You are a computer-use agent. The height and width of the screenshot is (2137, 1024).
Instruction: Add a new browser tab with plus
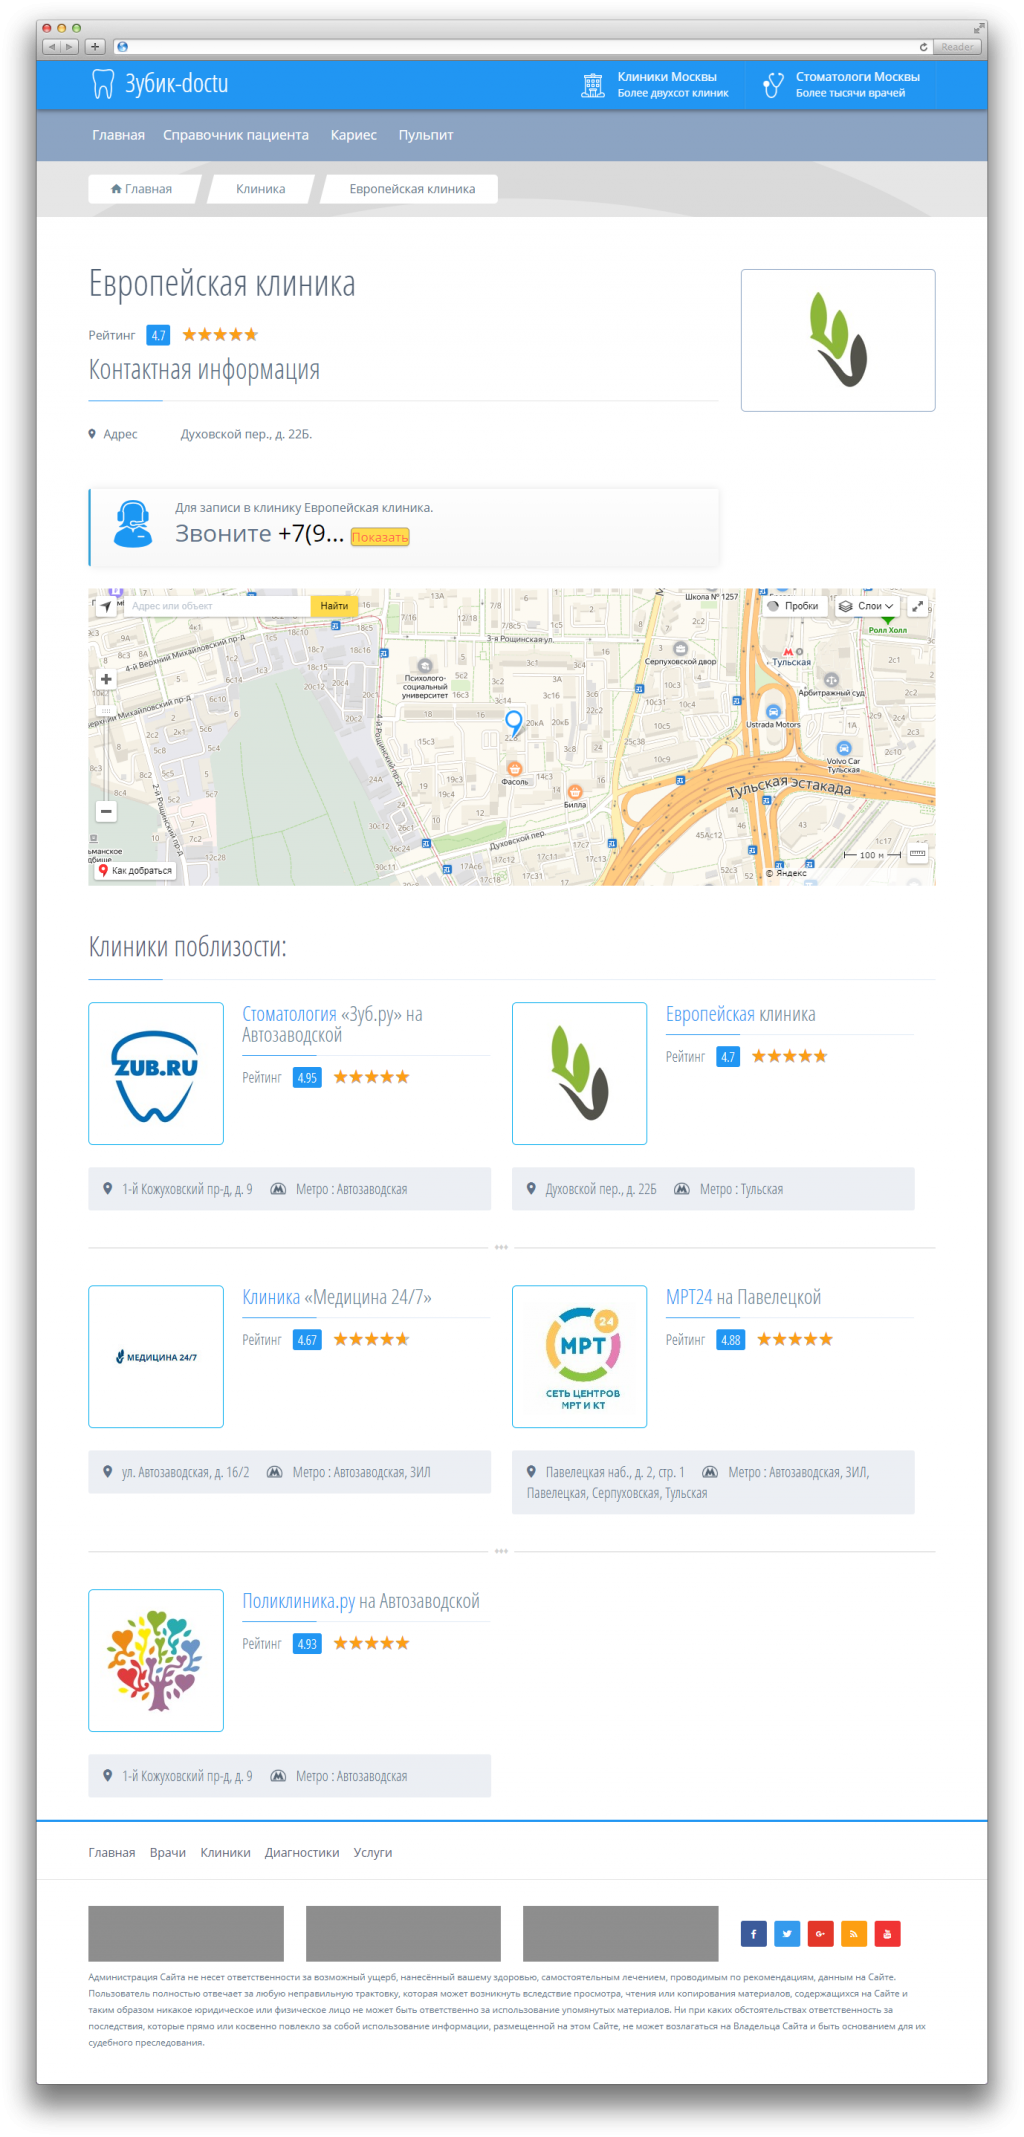pyautogui.click(x=95, y=46)
